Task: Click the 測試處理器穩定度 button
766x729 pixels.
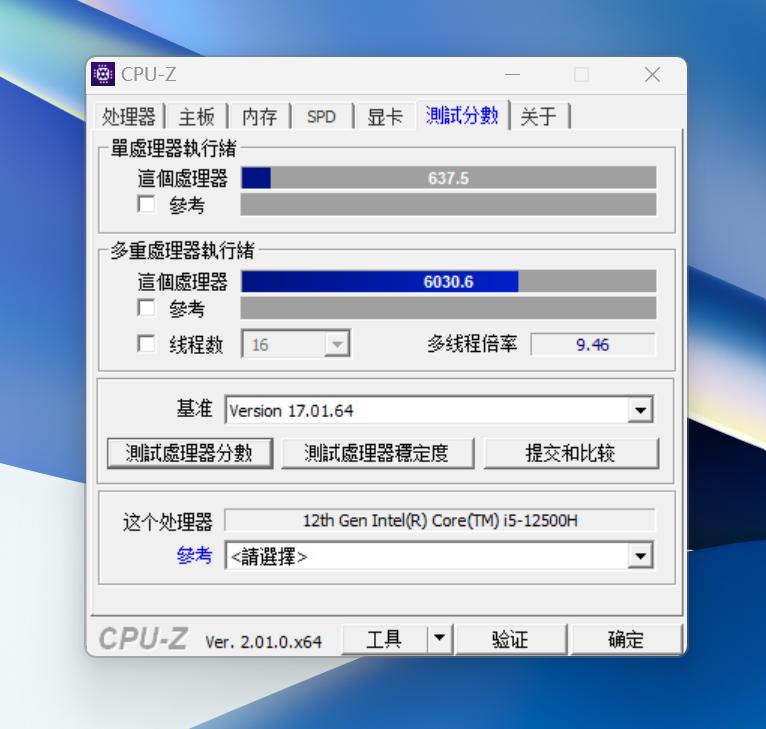Action: coord(378,453)
